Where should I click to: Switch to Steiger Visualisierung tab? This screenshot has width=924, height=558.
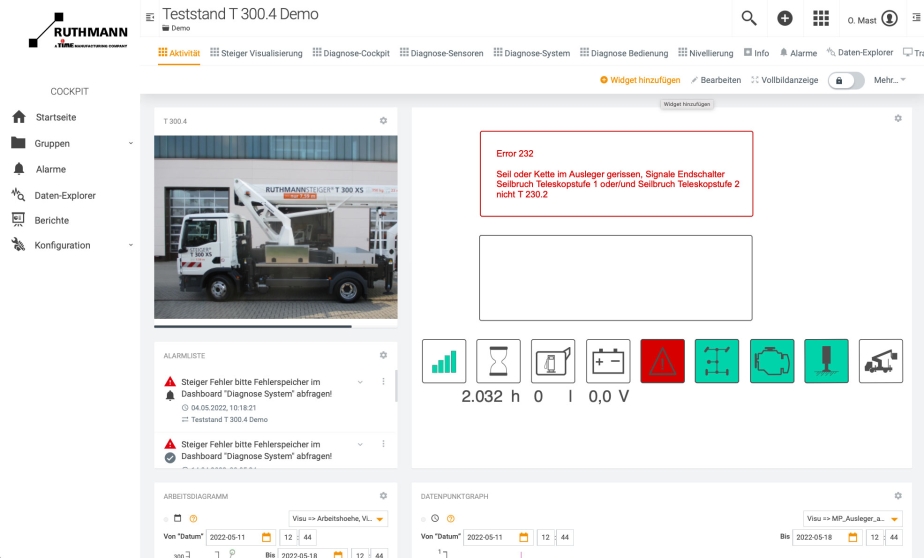pyautogui.click(x=256, y=53)
